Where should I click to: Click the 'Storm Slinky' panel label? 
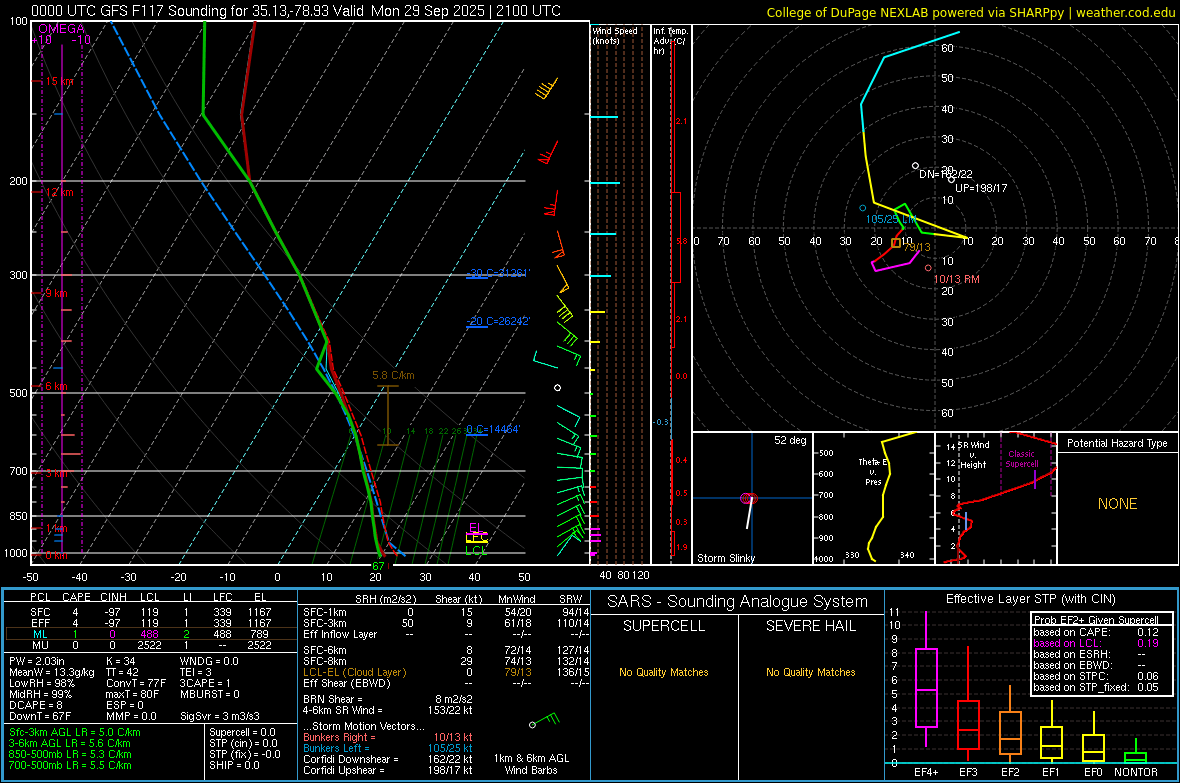coord(725,558)
